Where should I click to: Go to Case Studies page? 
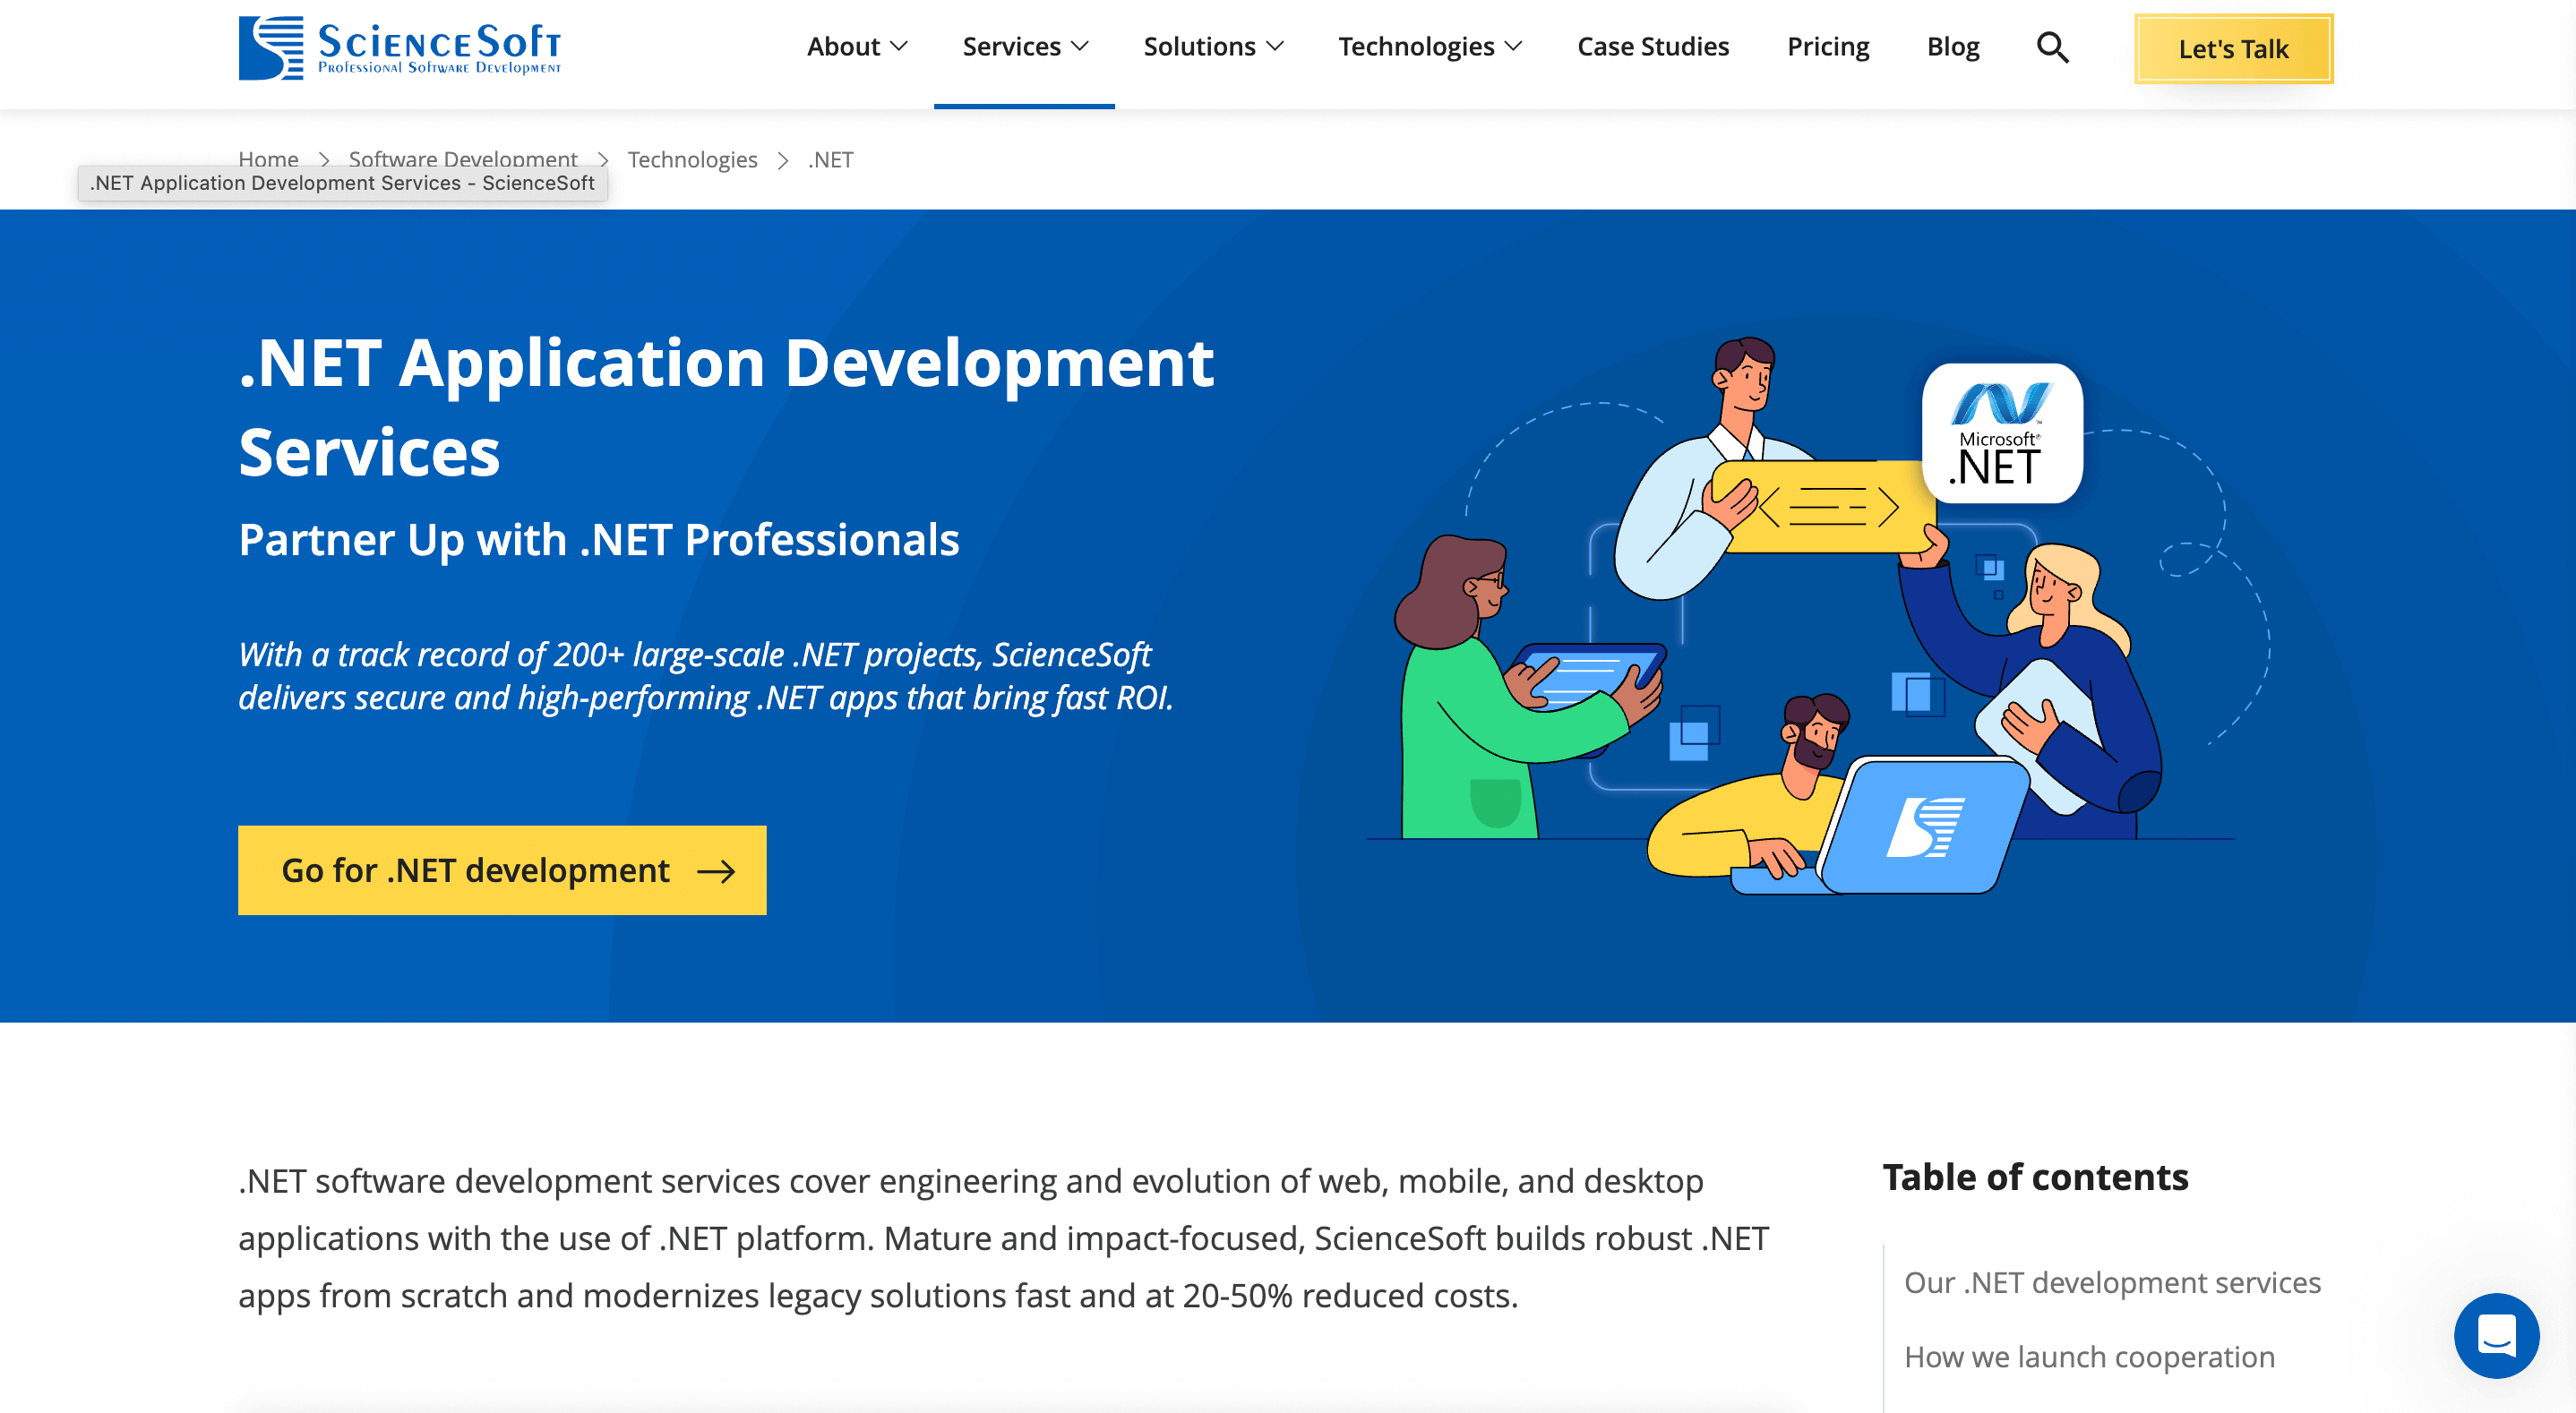point(1653,46)
